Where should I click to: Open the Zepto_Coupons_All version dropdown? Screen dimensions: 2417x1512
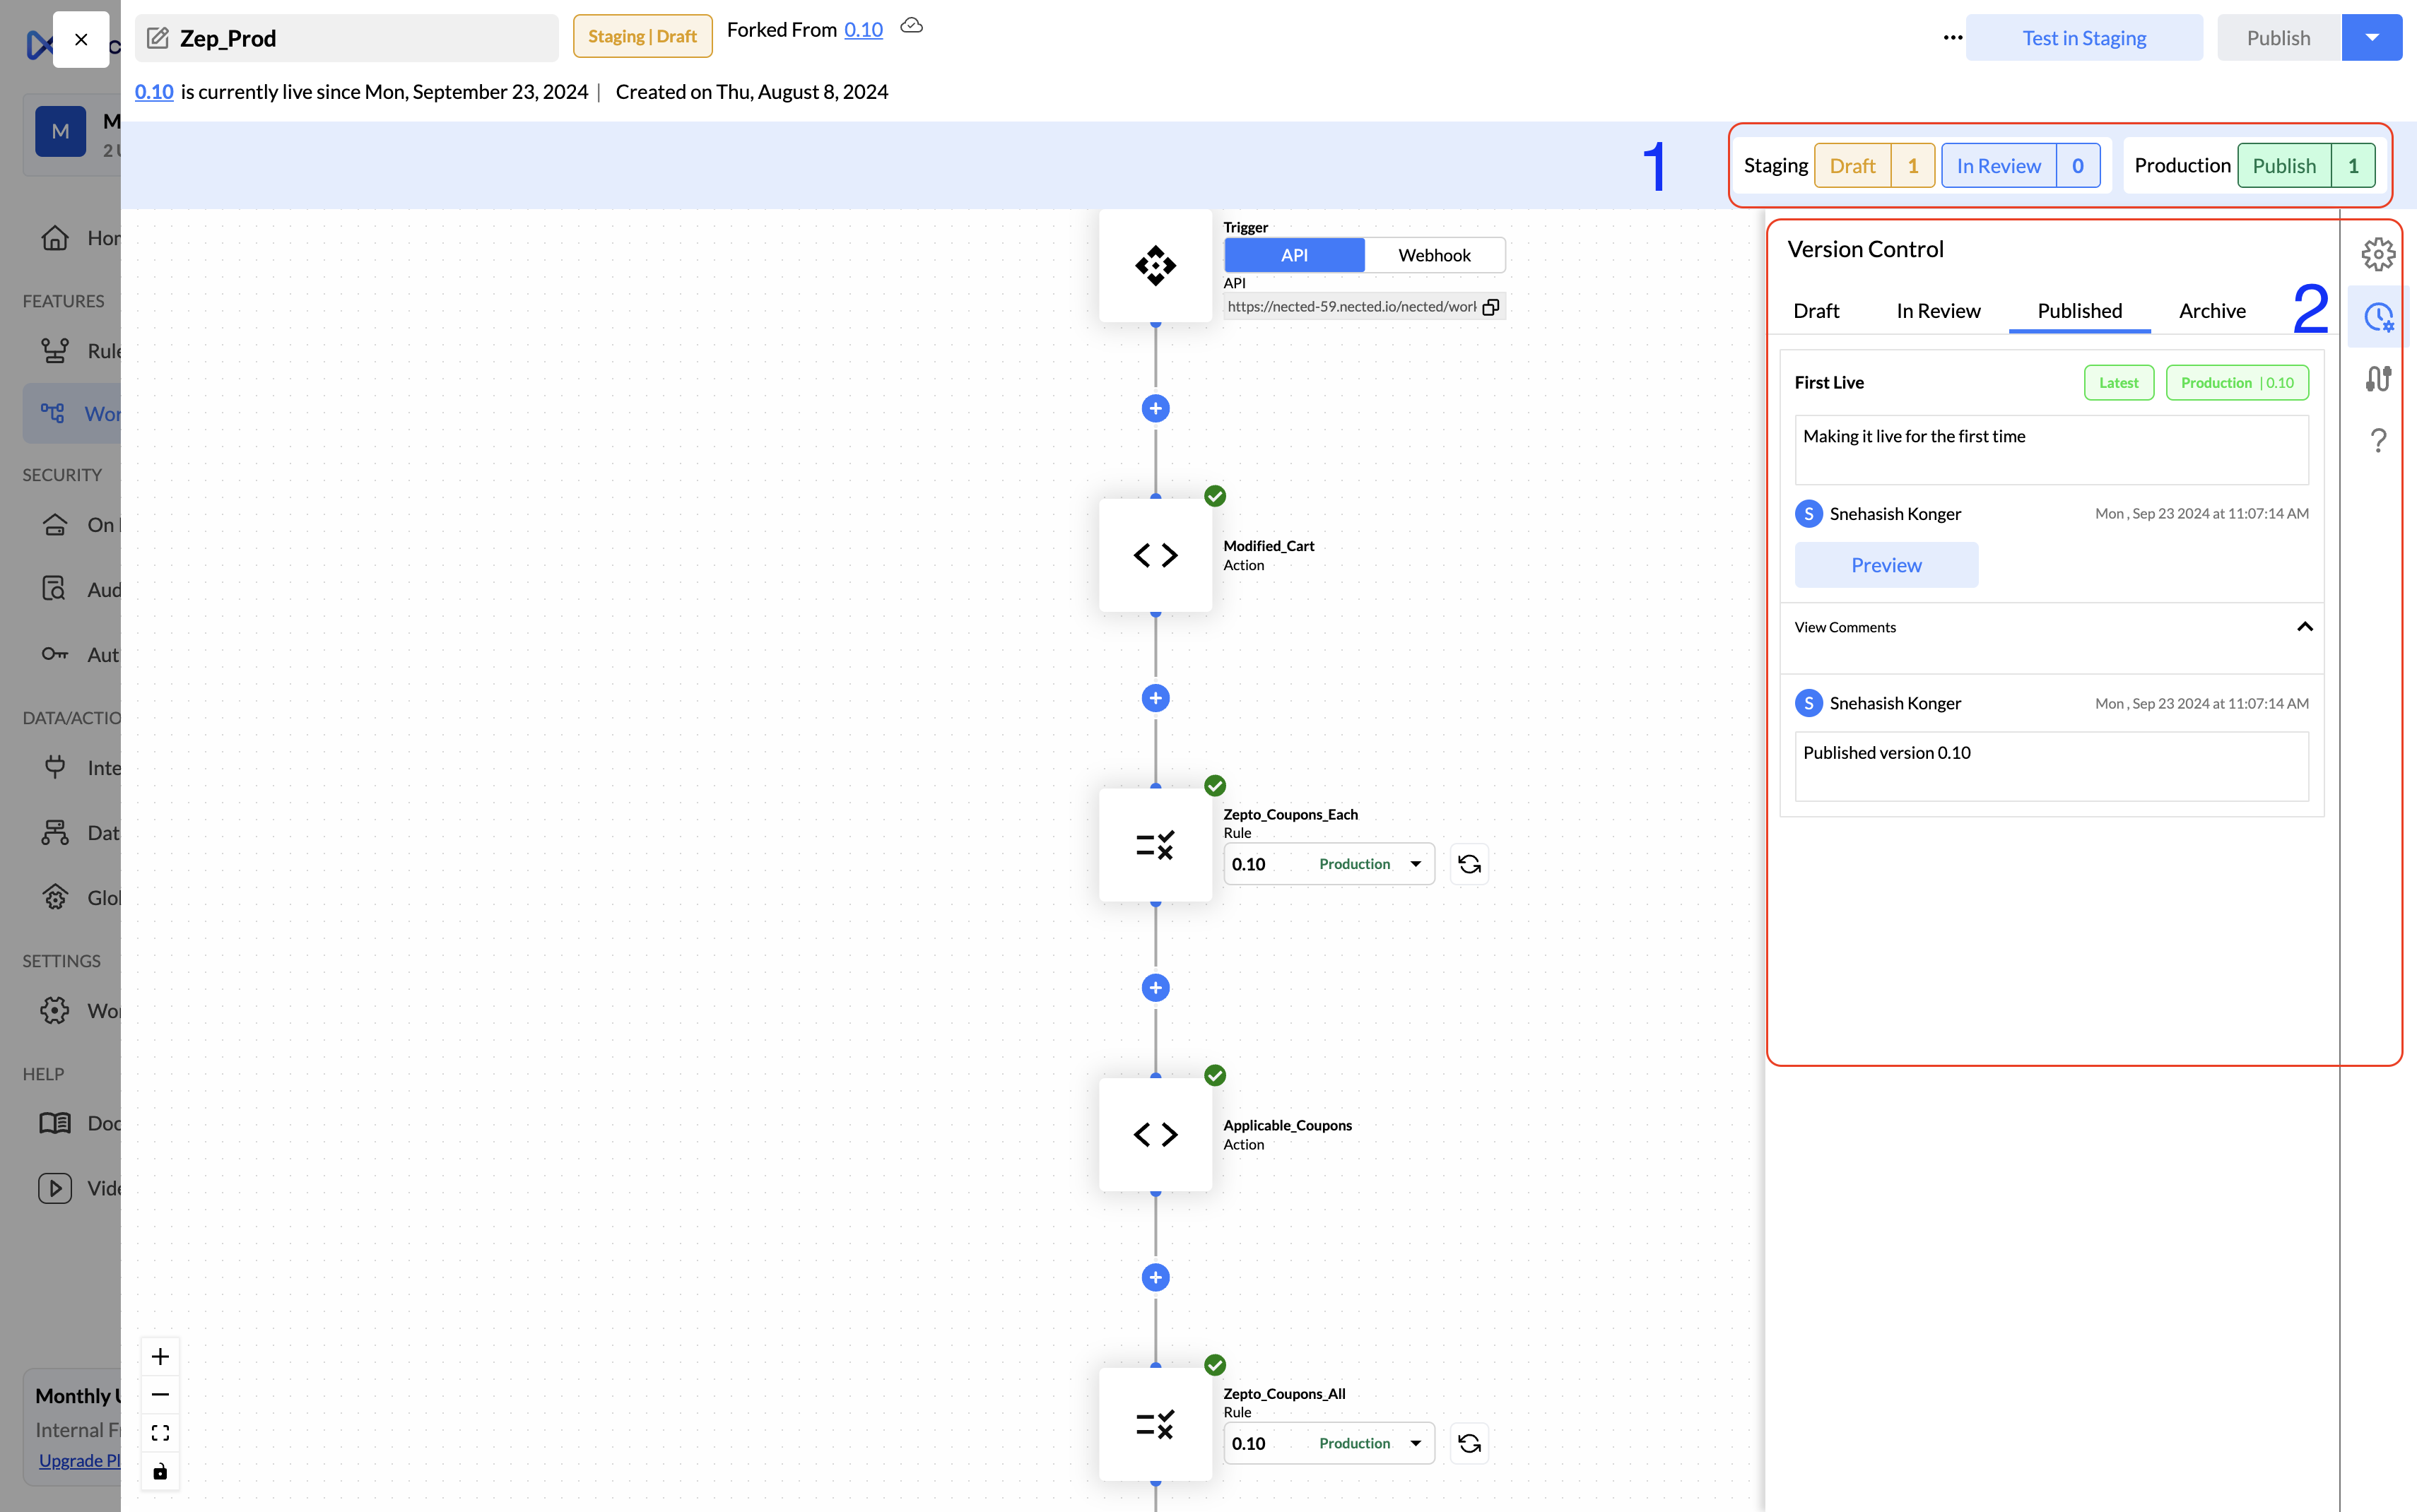[1415, 1443]
